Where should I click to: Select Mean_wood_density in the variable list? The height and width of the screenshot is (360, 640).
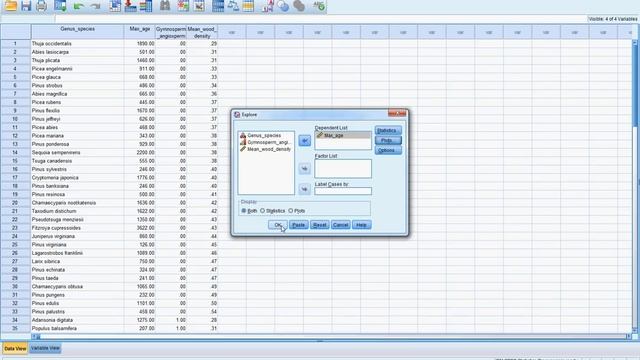(x=266, y=149)
